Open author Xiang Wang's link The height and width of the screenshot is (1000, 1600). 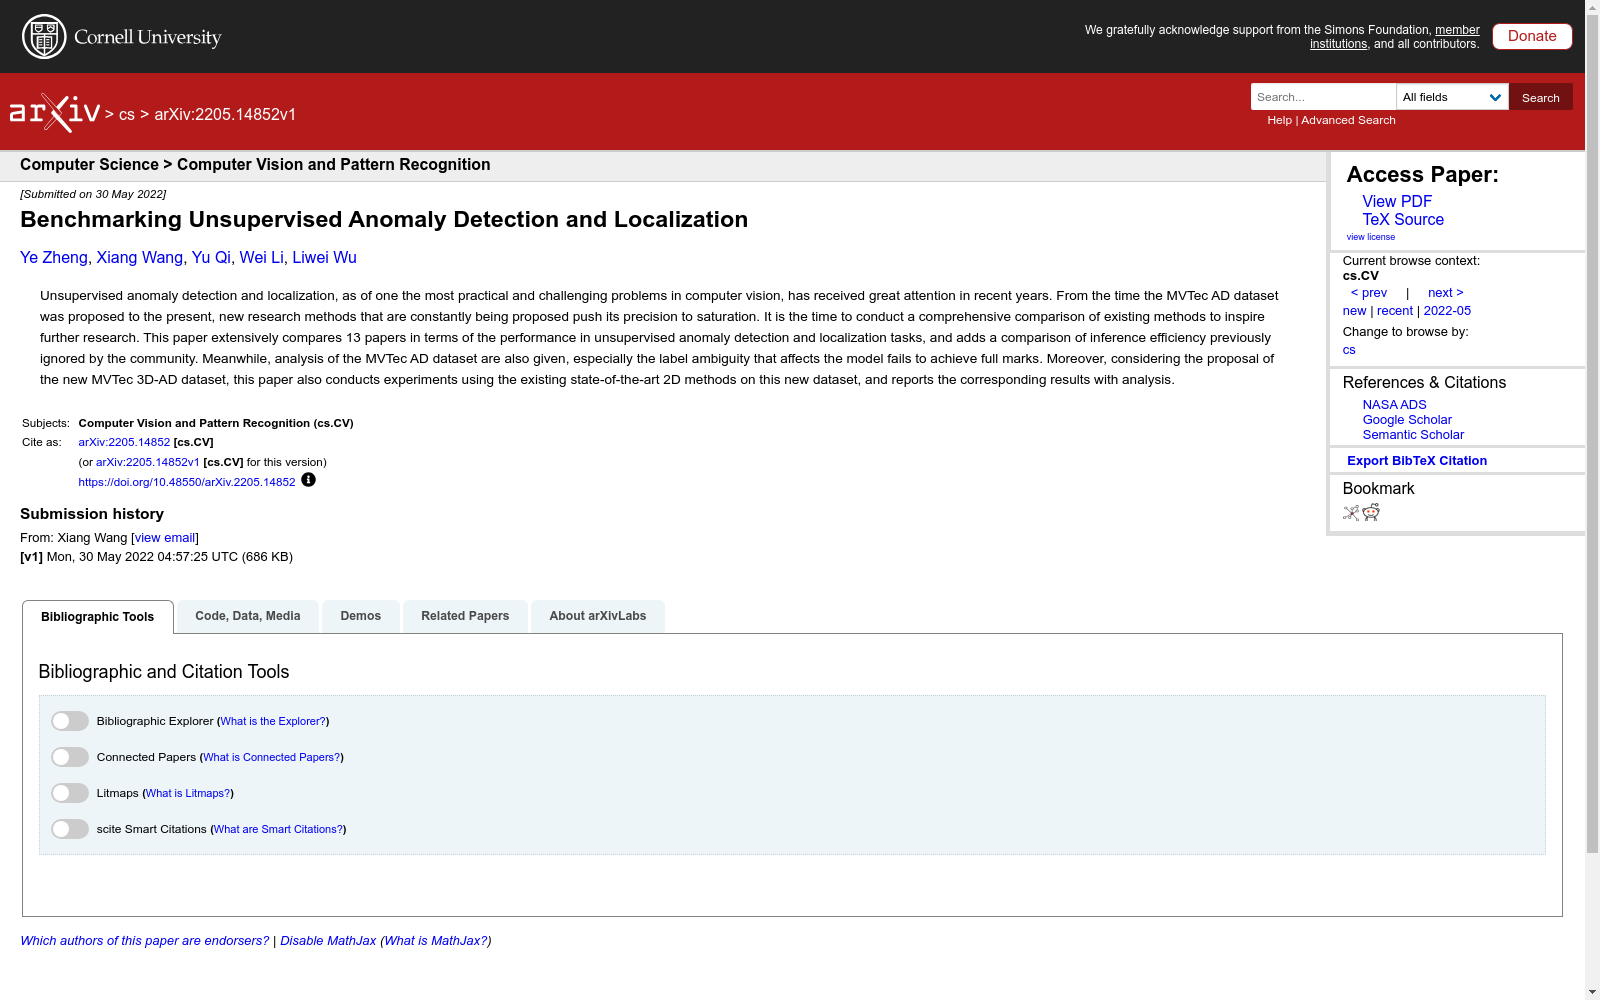140,258
